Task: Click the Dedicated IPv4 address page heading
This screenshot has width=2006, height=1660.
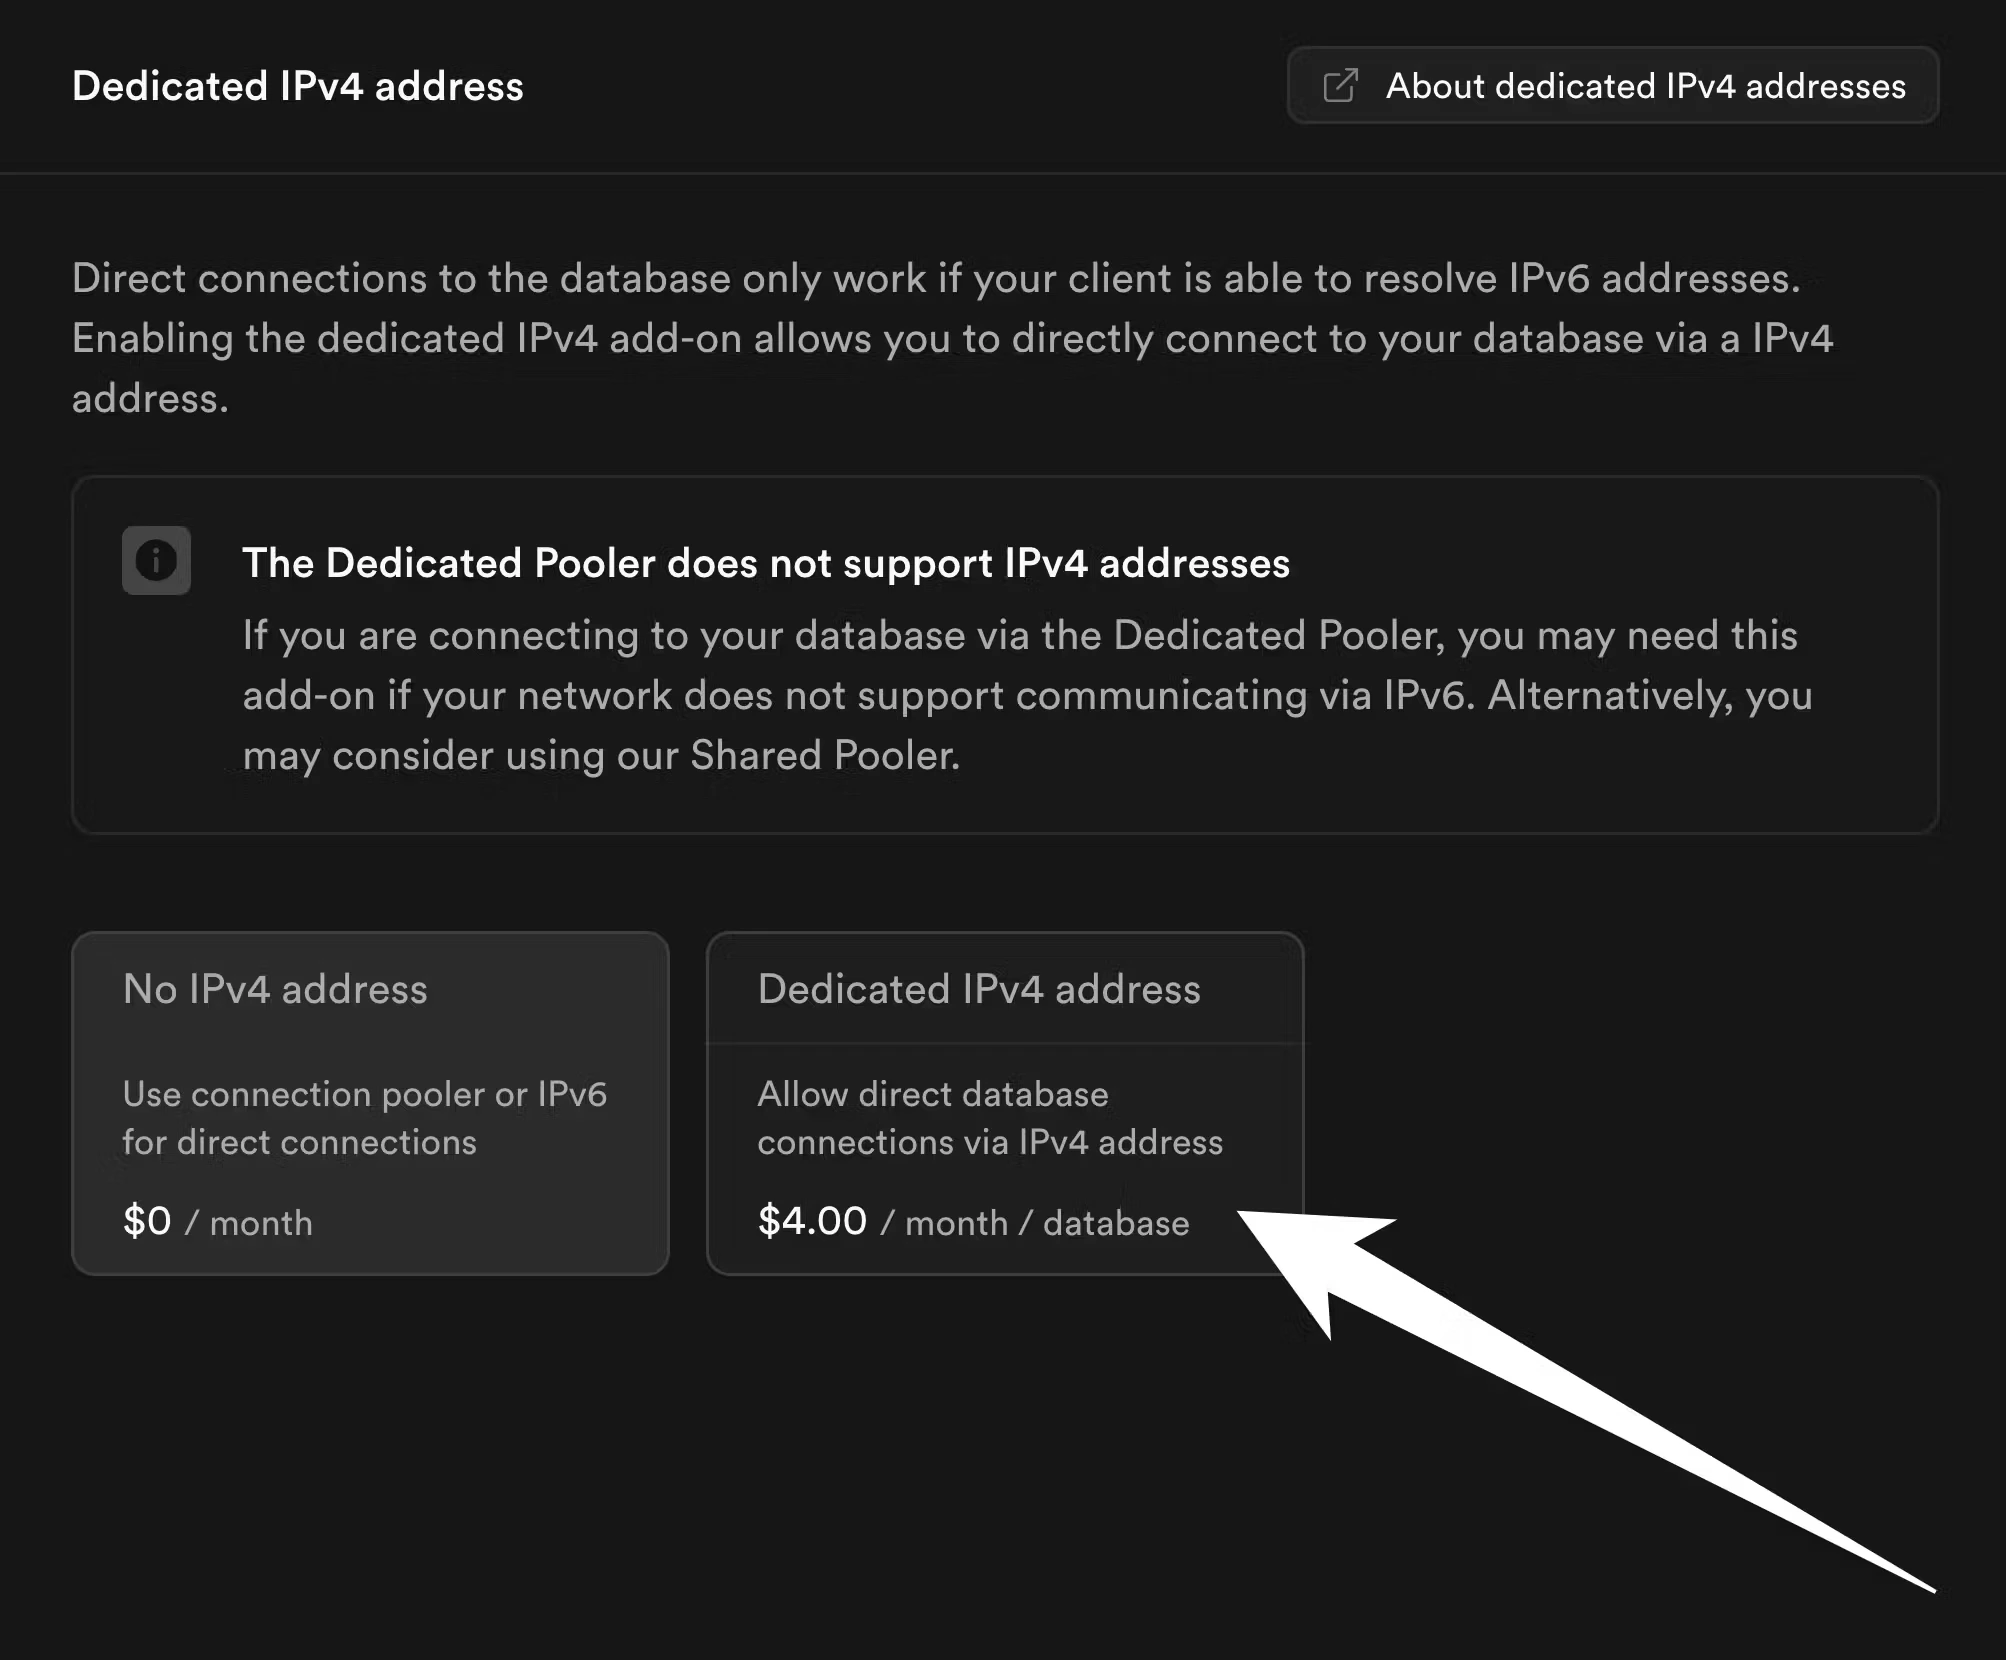Action: tap(297, 86)
